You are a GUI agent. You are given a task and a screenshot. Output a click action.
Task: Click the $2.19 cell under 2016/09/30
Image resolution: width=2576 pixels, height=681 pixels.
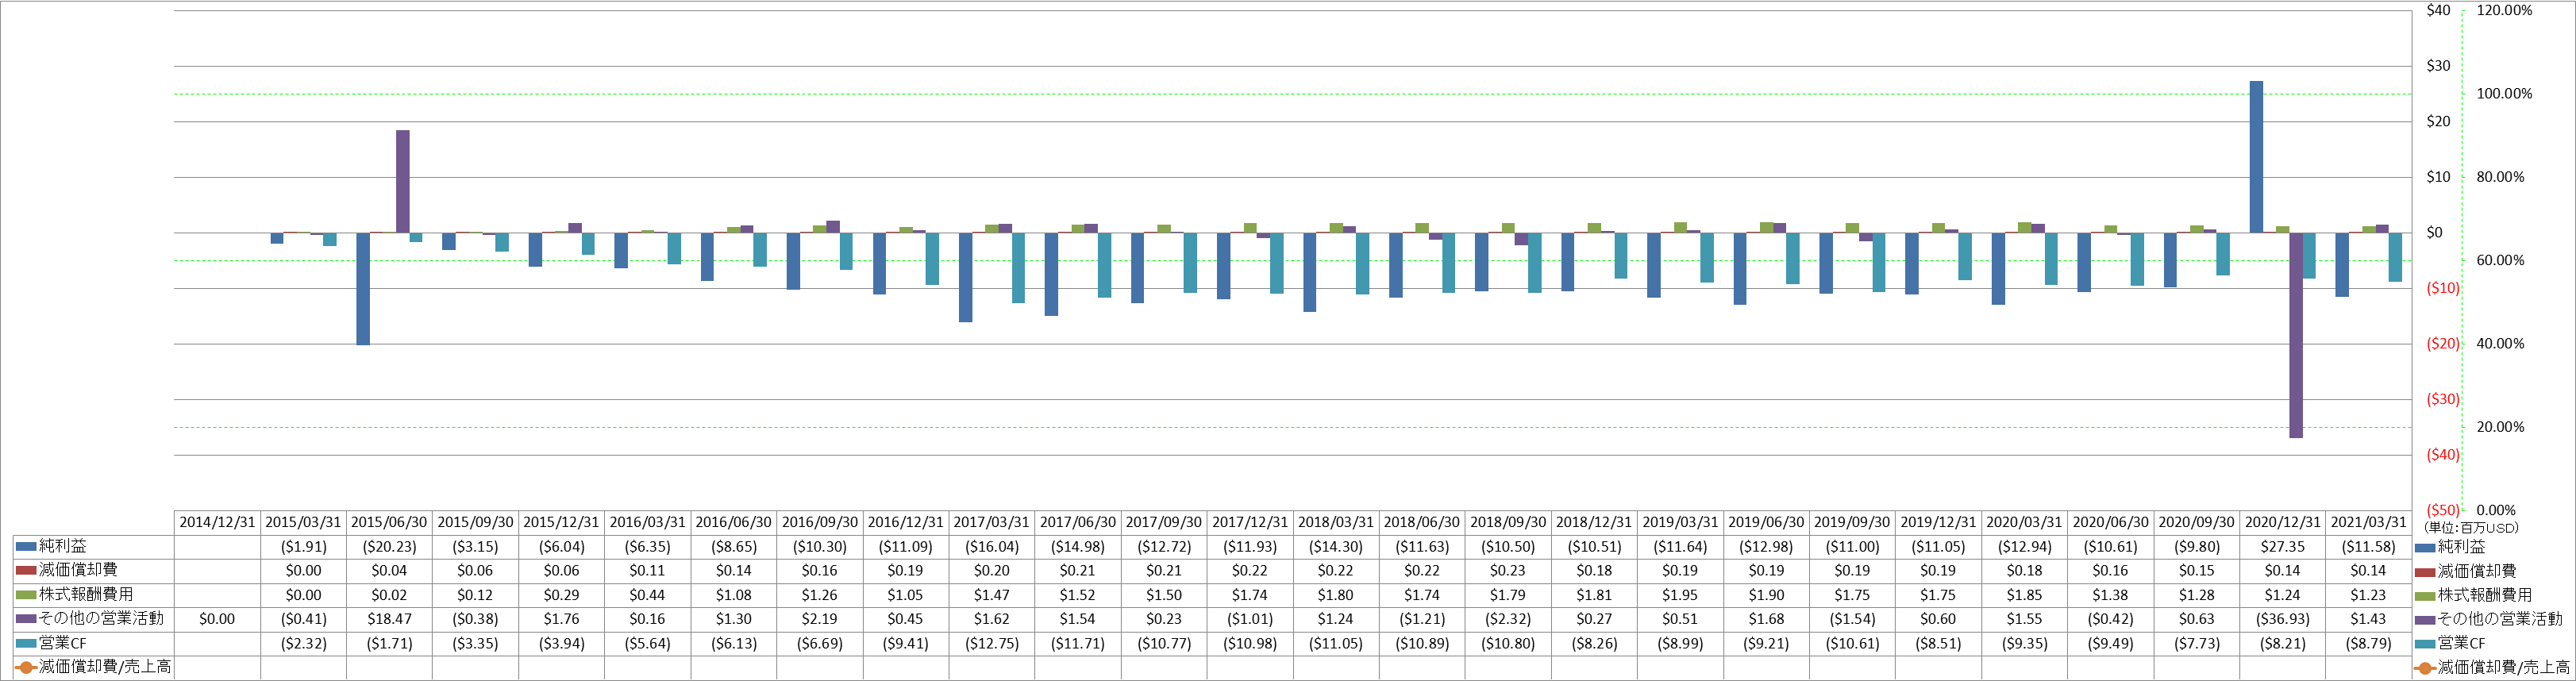[x=819, y=619]
